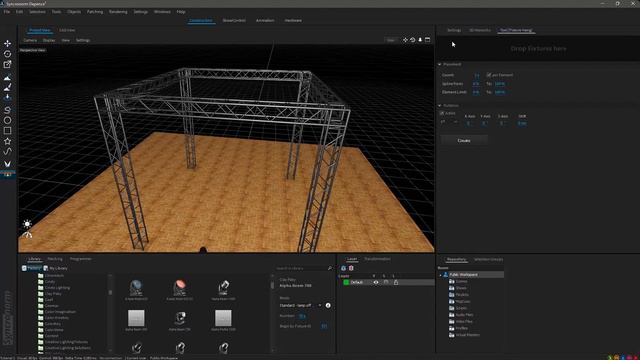The height and width of the screenshot is (360, 640).
Task: Open the Objects menu
Action: (x=74, y=12)
